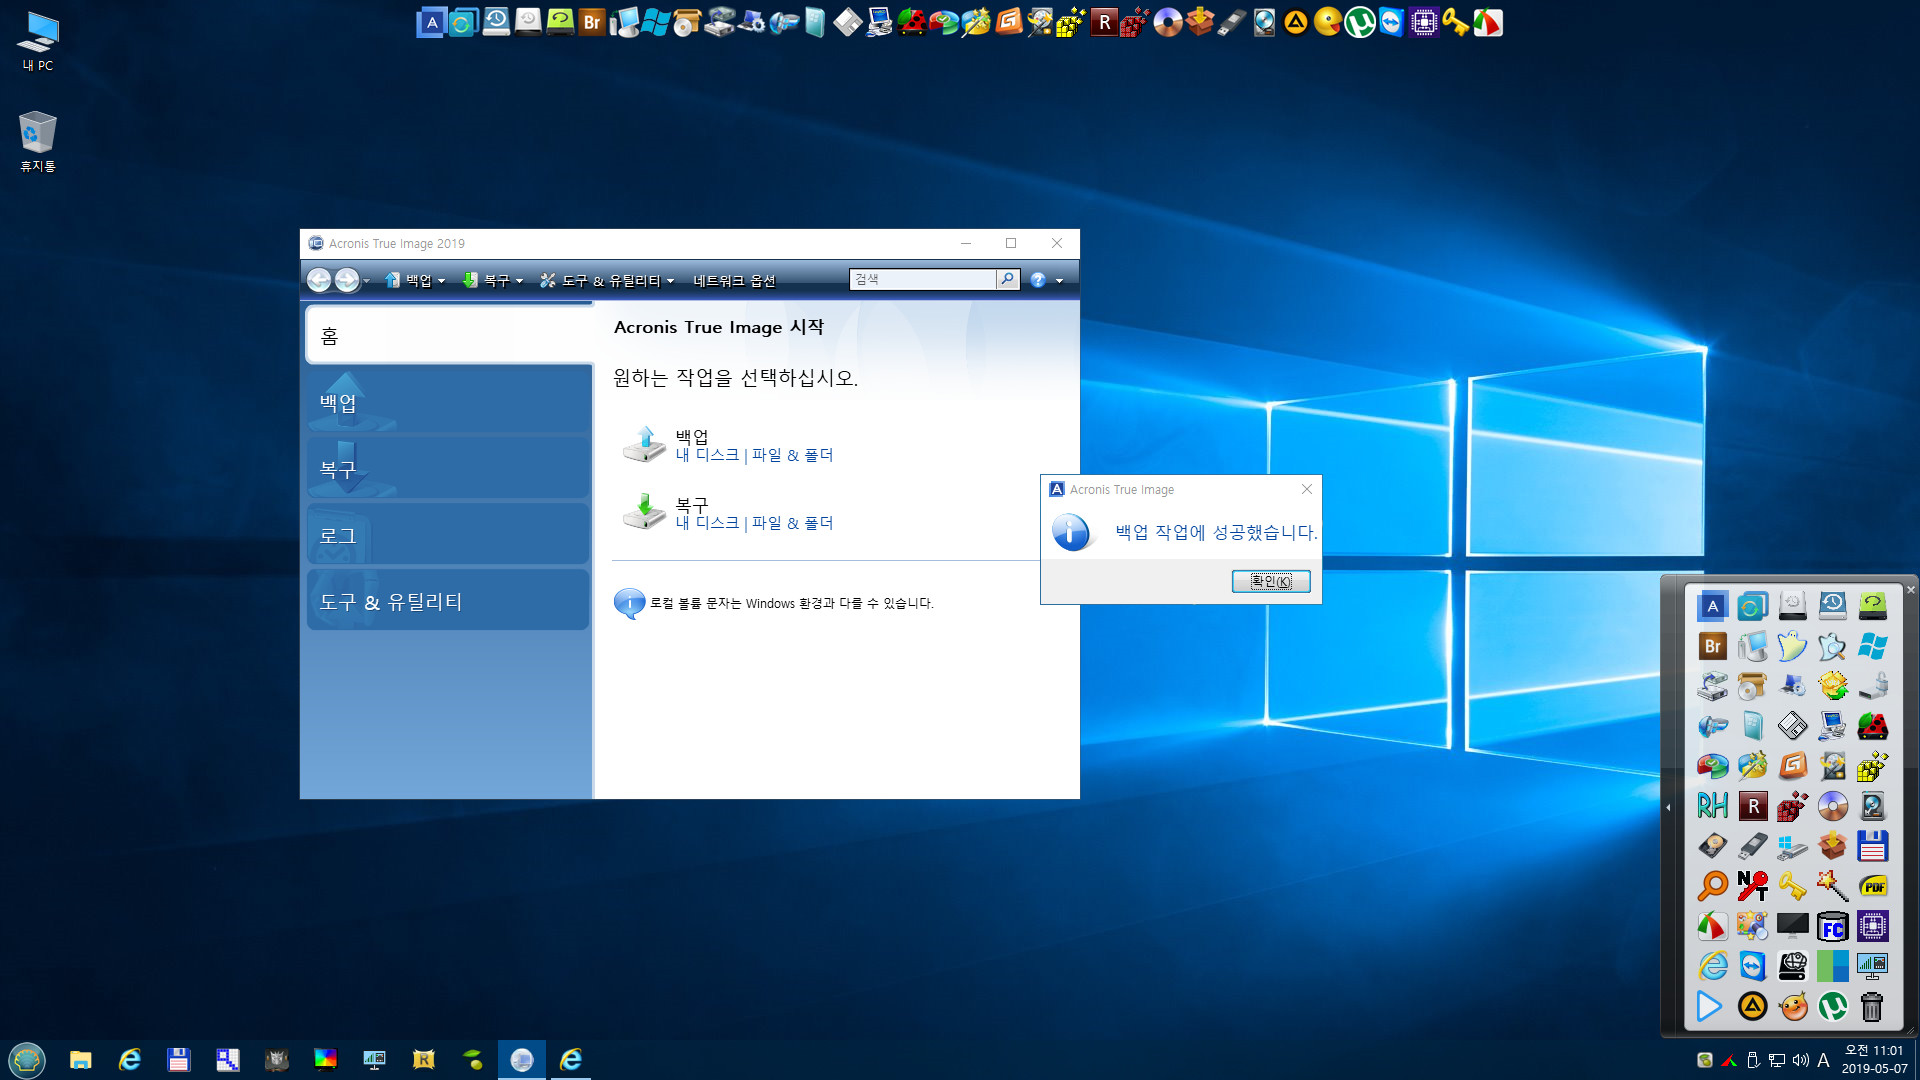Viewport: 1920px width, 1080px height.
Task: Launch Adobe Bridge 'Br' icon in top dock
Action: click(592, 22)
